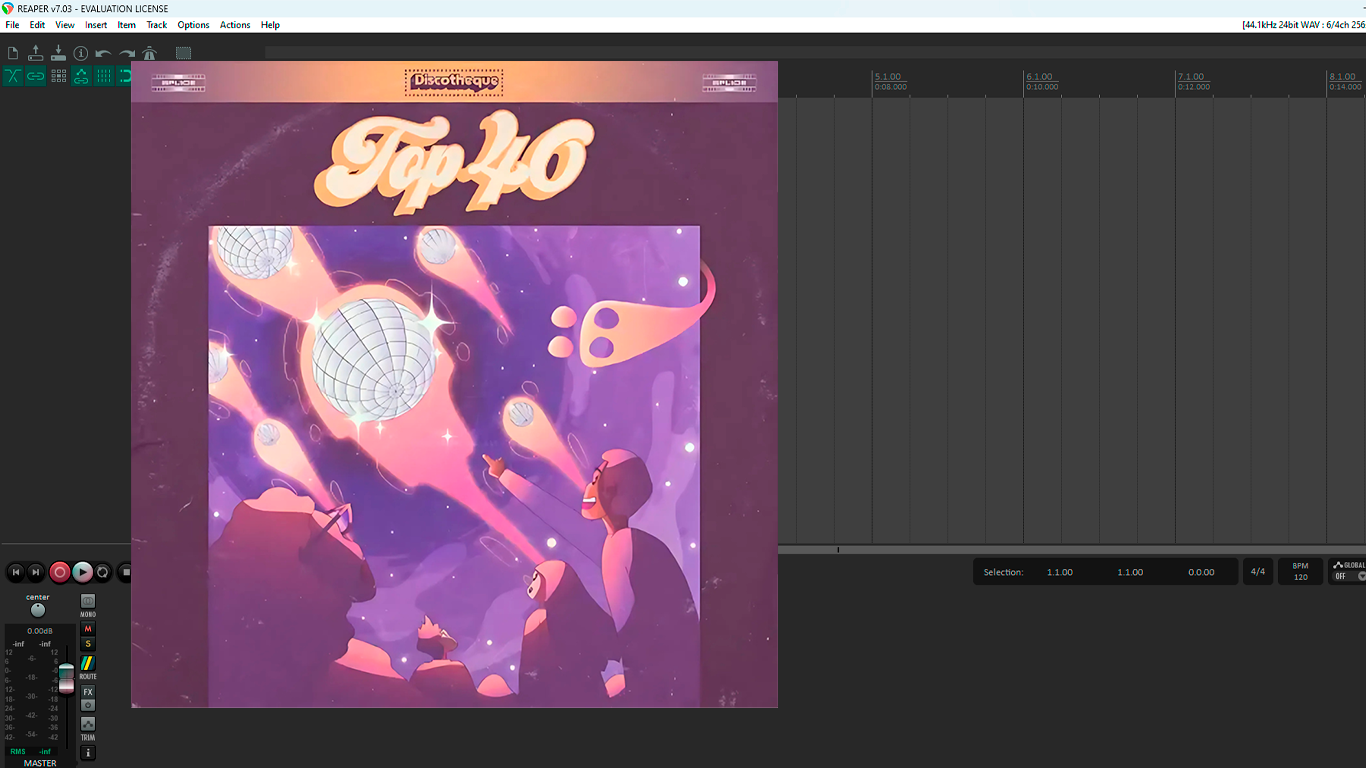Screen dimensions: 1366x768
Task: Toggle the master MONO button
Action: coord(88,601)
